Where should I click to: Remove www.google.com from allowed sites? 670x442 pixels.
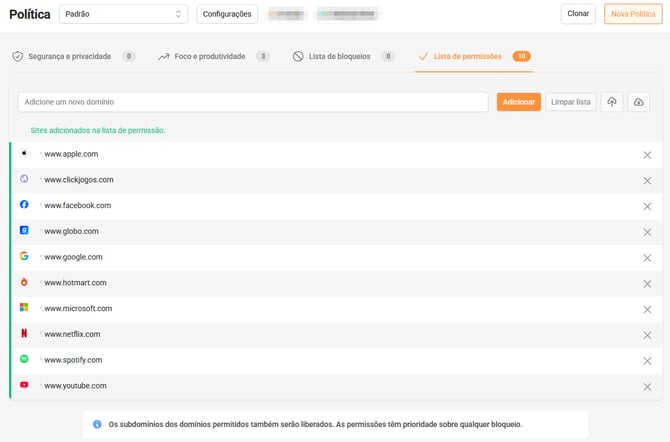pos(647,258)
